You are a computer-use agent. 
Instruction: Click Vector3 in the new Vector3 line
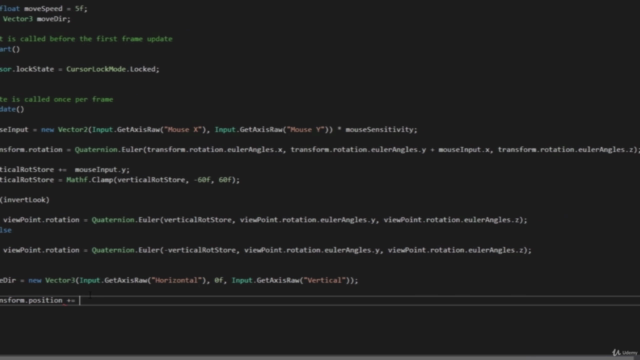60,280
